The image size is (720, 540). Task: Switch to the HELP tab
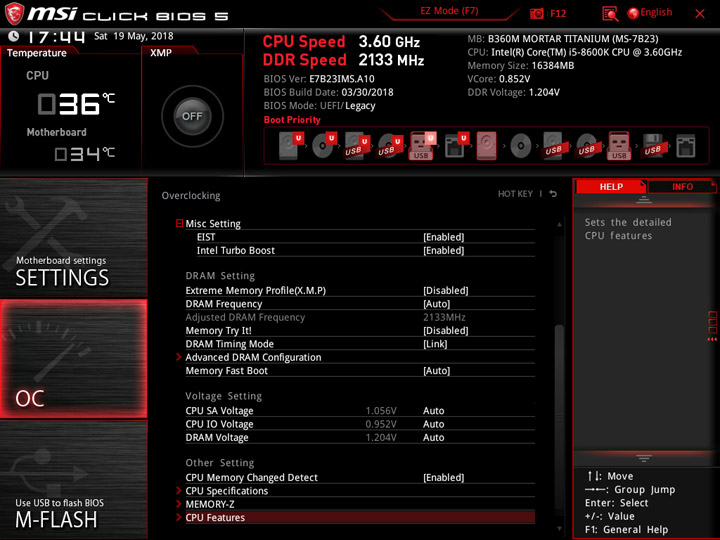[x=611, y=186]
